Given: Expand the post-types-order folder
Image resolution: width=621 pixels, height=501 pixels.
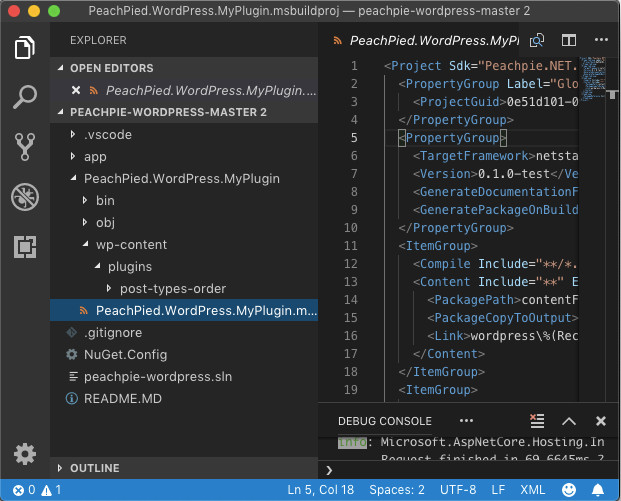Looking at the screenshot, I should click(109, 288).
